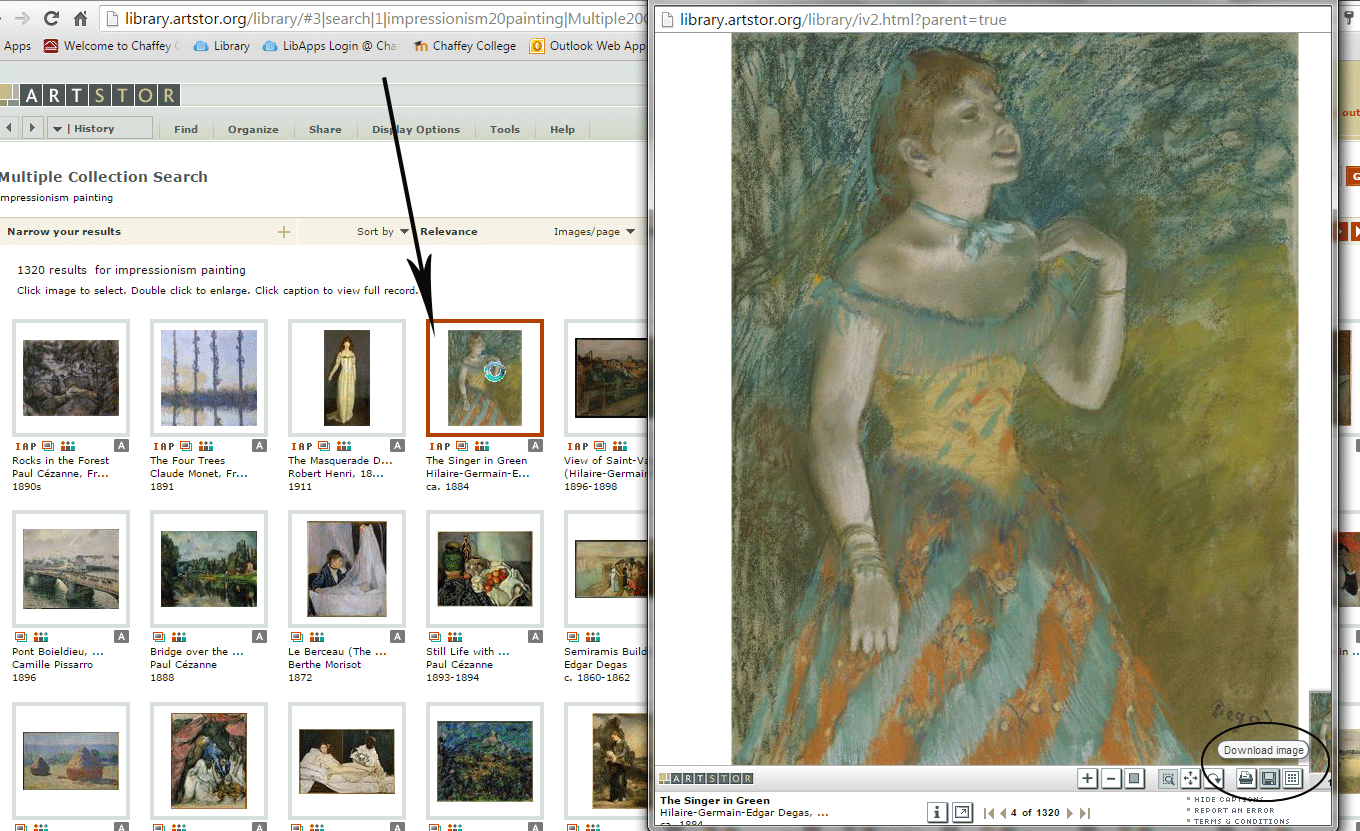Go to the browser home page

click(x=80, y=18)
